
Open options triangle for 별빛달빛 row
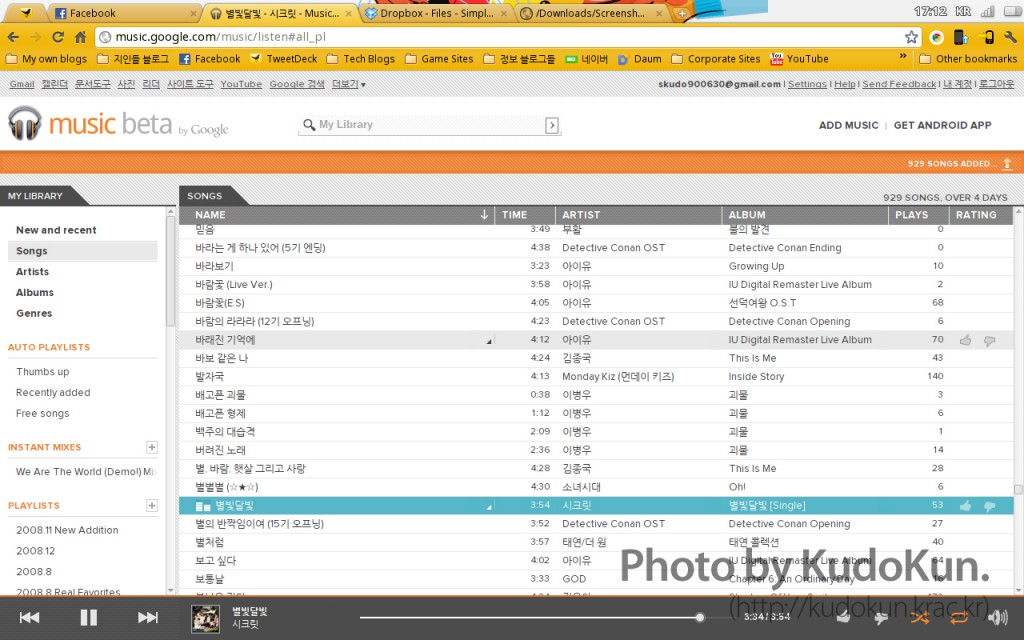pos(488,507)
